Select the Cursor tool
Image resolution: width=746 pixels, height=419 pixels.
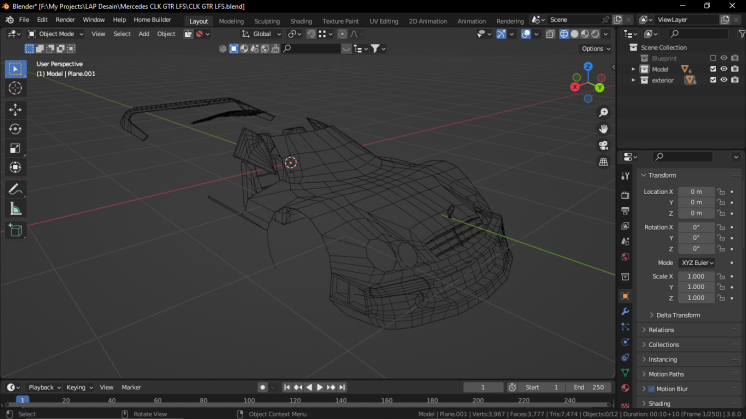tap(15, 88)
